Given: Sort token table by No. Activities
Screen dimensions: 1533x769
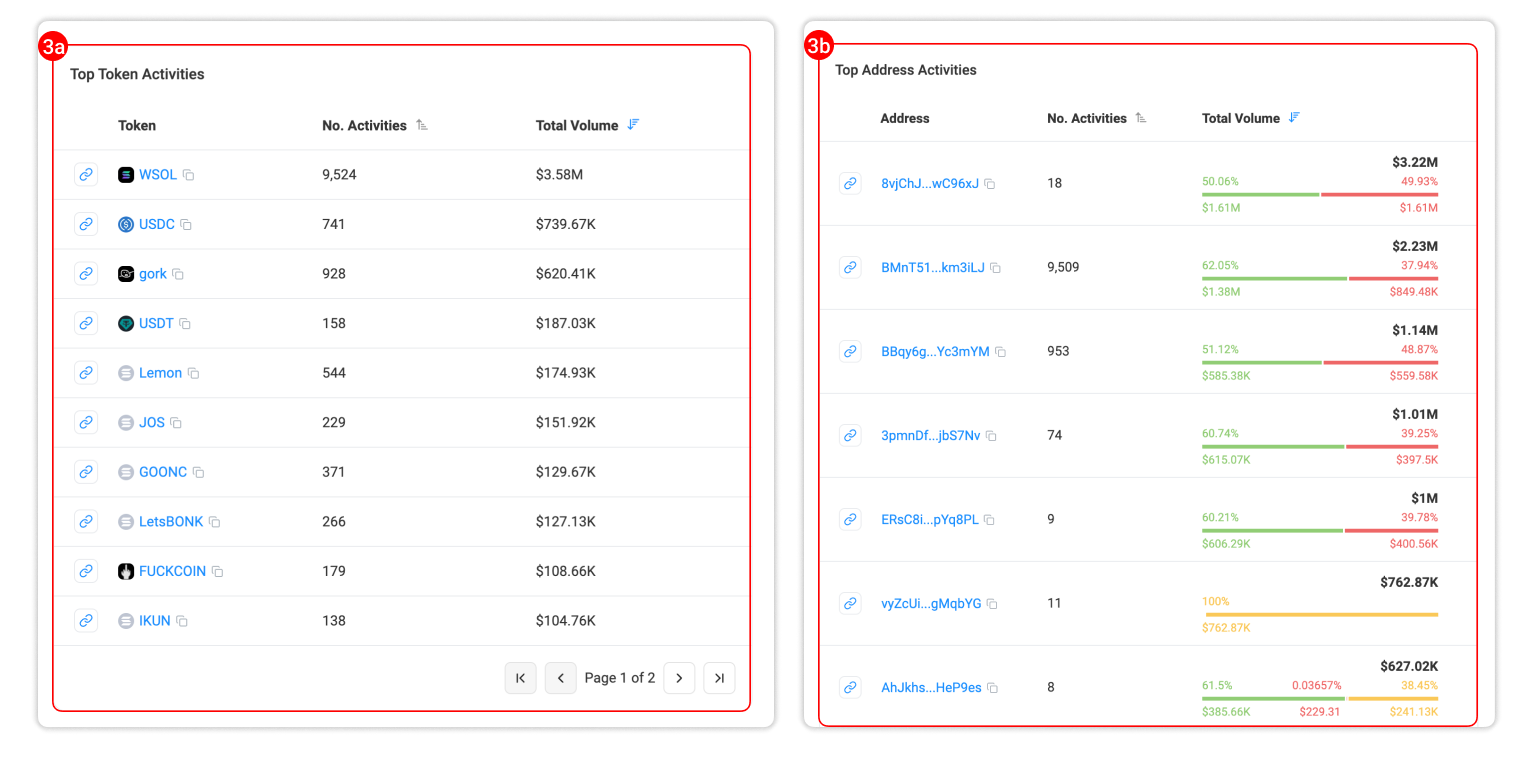Looking at the screenshot, I should coord(421,126).
